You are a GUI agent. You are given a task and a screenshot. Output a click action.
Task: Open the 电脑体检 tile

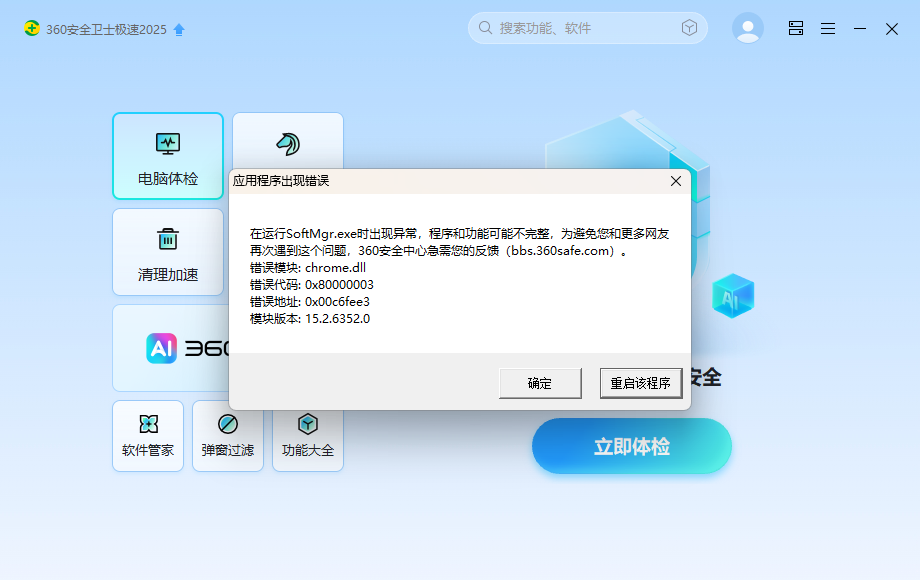(168, 156)
